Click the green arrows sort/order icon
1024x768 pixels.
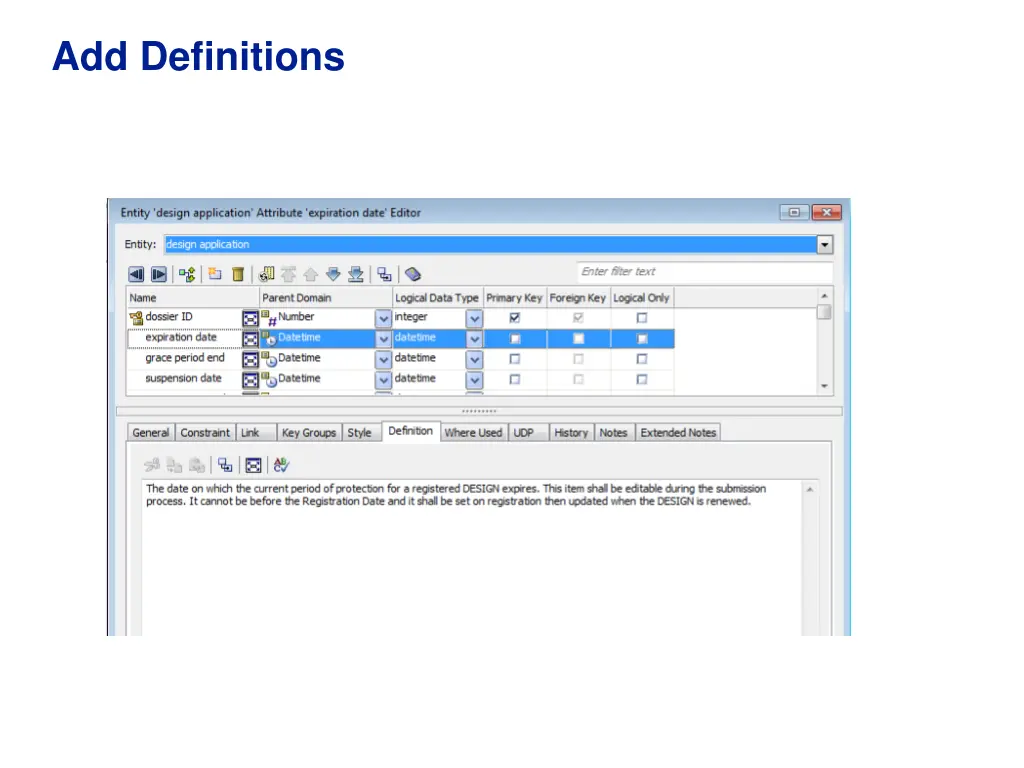(187, 274)
